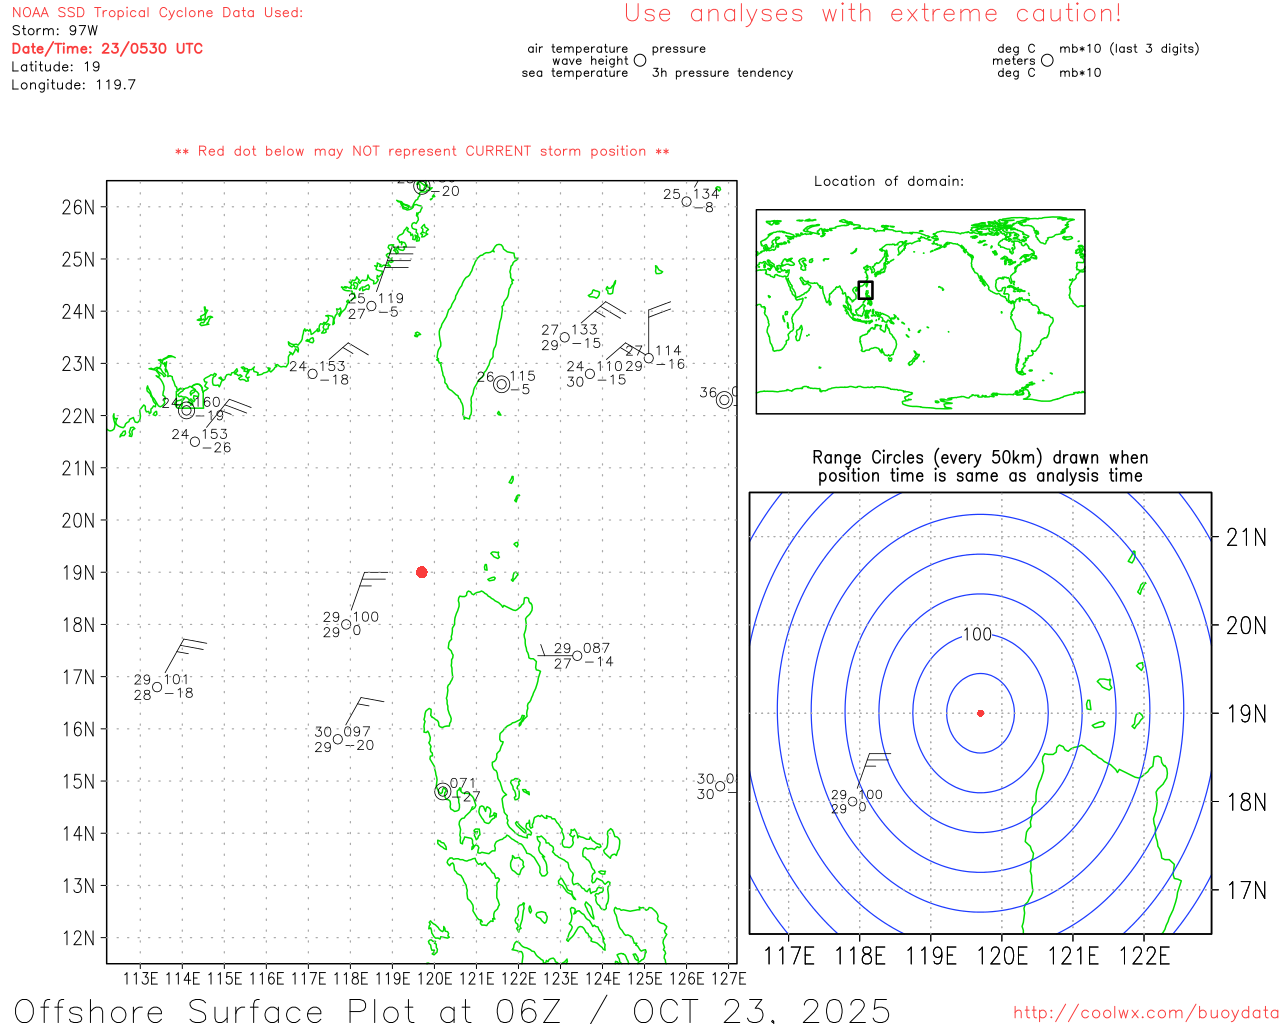This screenshot has width=1280, height=1024.
Task: Click the 'sea temperature' legend label
Action: [575, 73]
